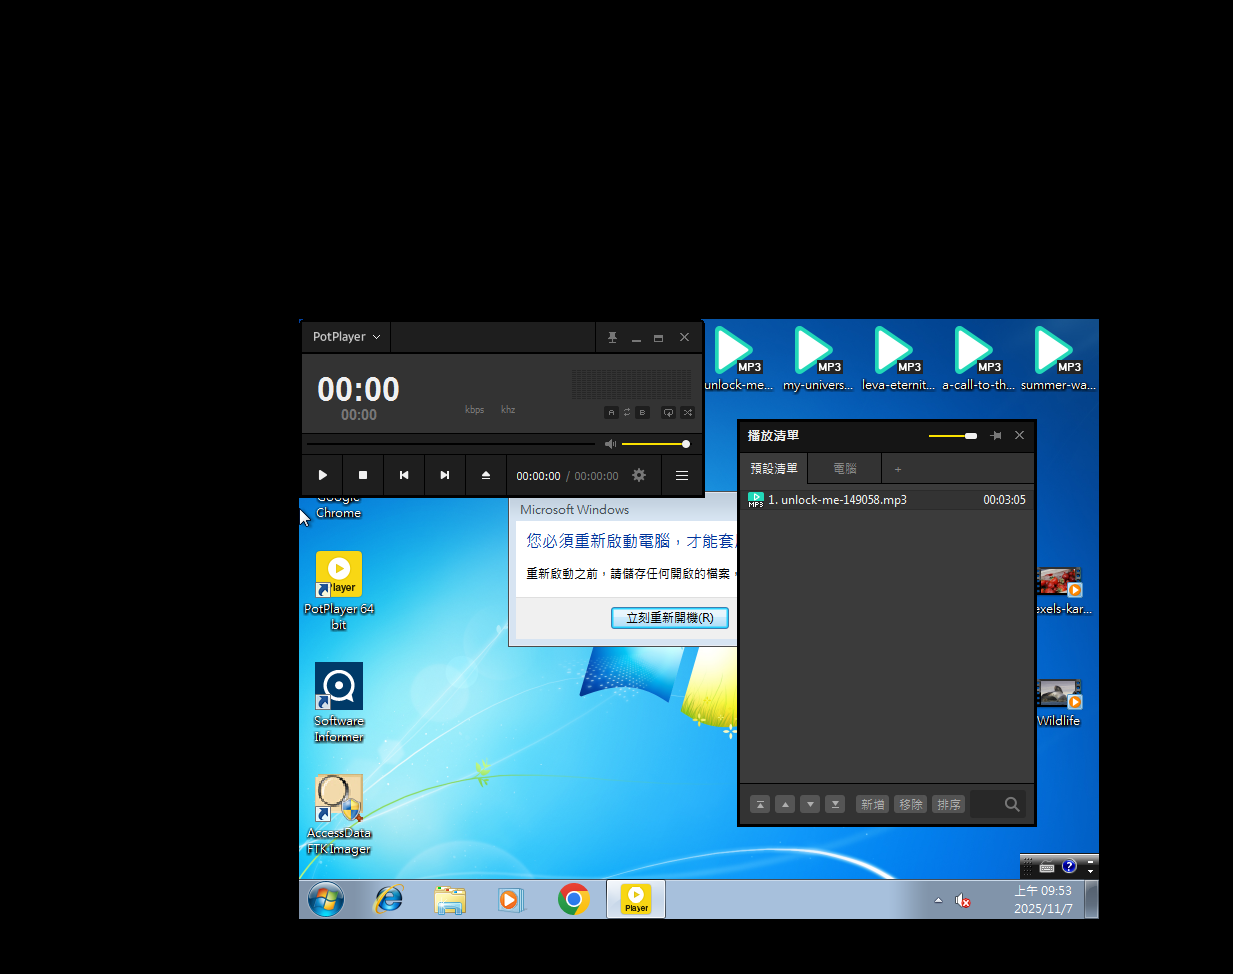Select the PotPlayer 64 bit desktop shortcut
Image resolution: width=1233 pixels, height=974 pixels.
[339, 590]
